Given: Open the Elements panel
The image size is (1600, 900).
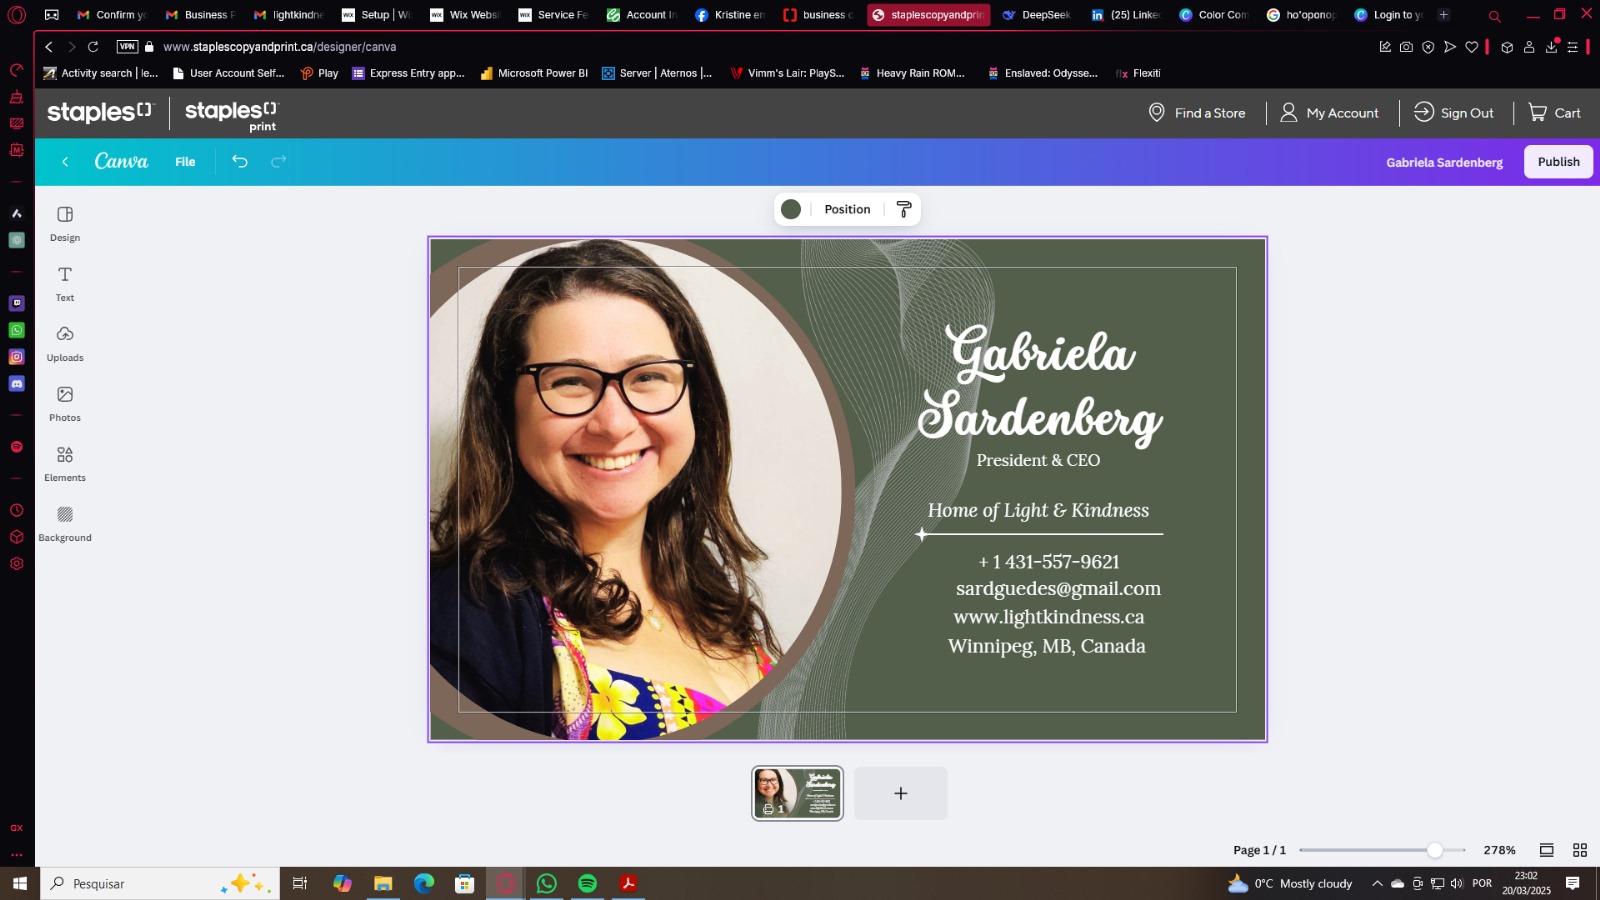Looking at the screenshot, I should click(65, 464).
